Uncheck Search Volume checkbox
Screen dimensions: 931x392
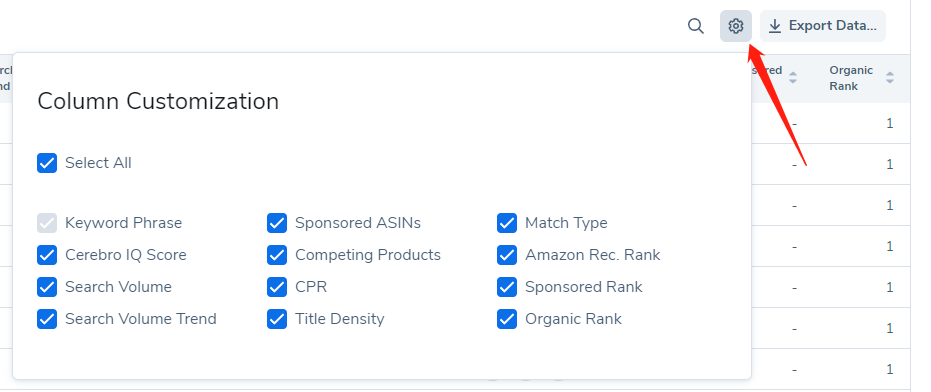point(47,287)
